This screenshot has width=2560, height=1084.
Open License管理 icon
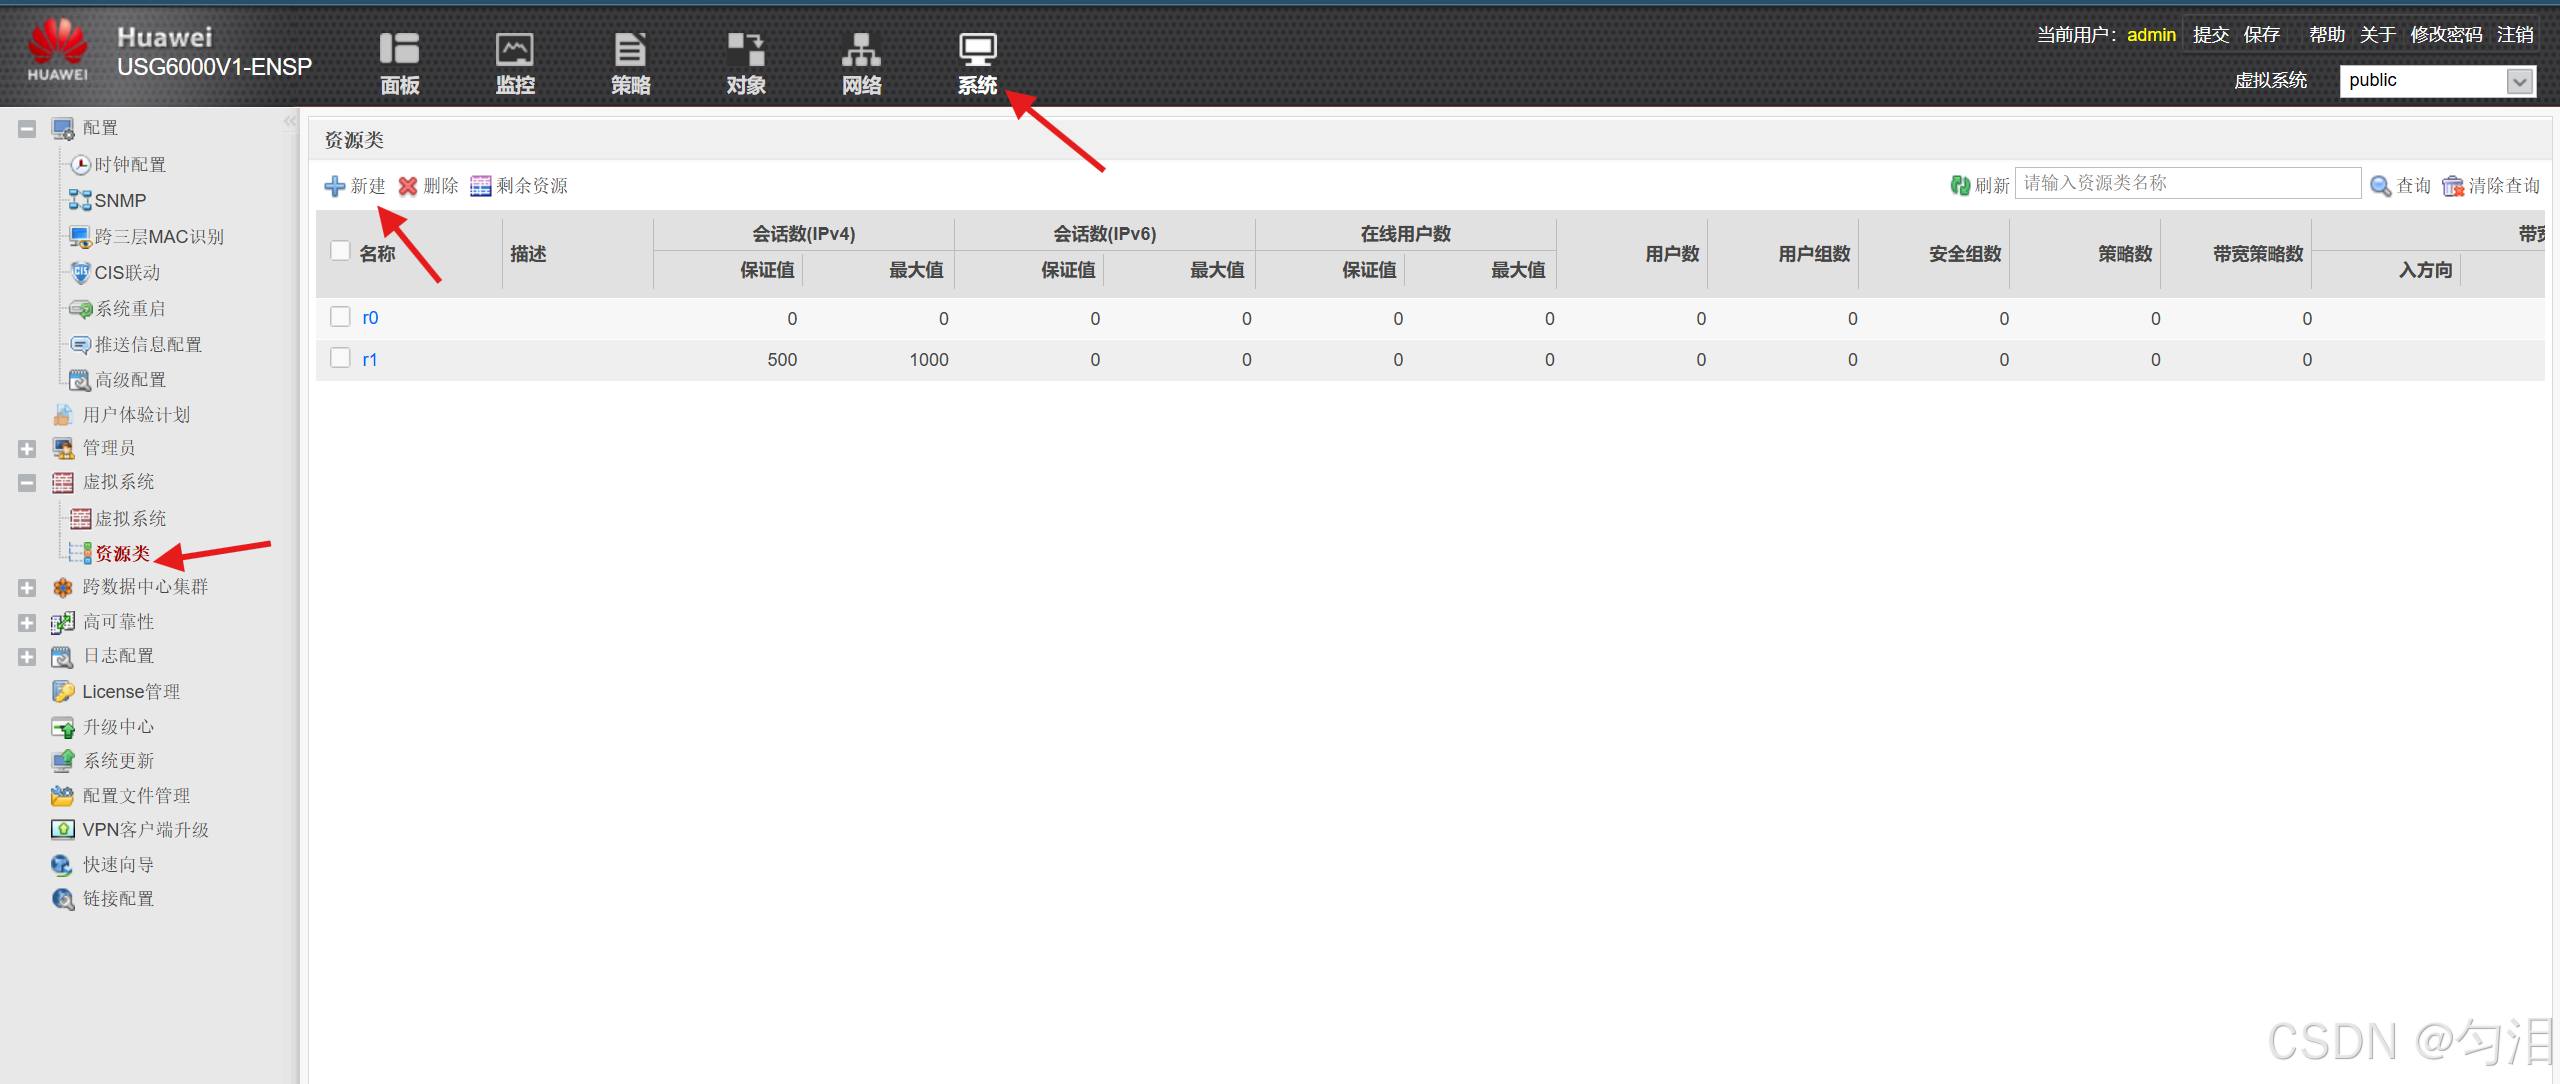click(63, 692)
